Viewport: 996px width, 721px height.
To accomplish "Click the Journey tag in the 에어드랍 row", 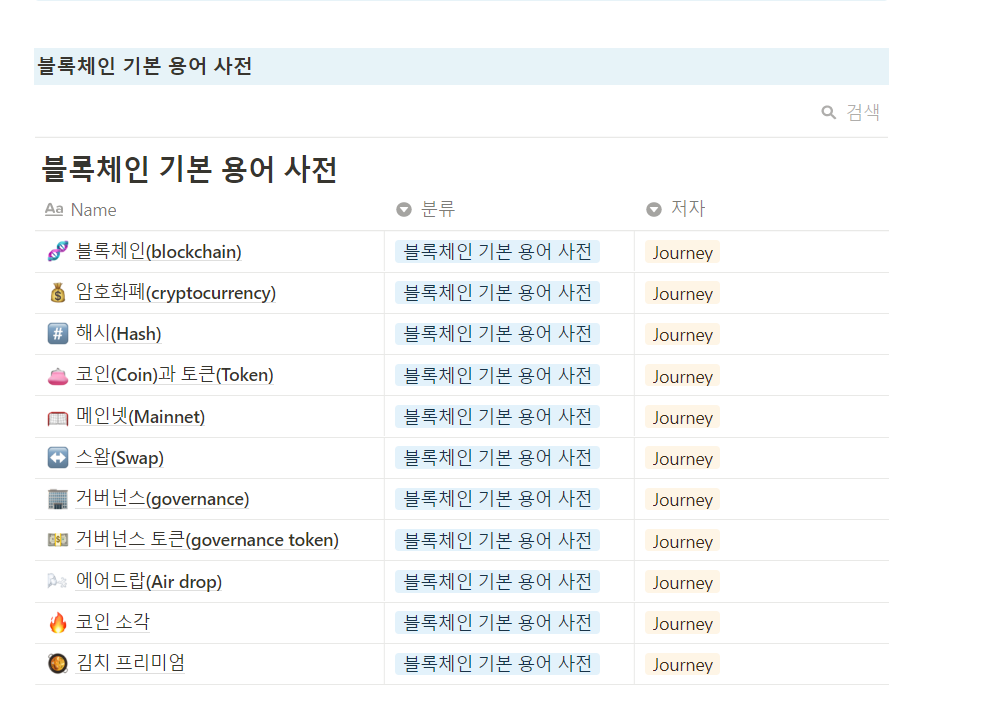I will 682,583.
